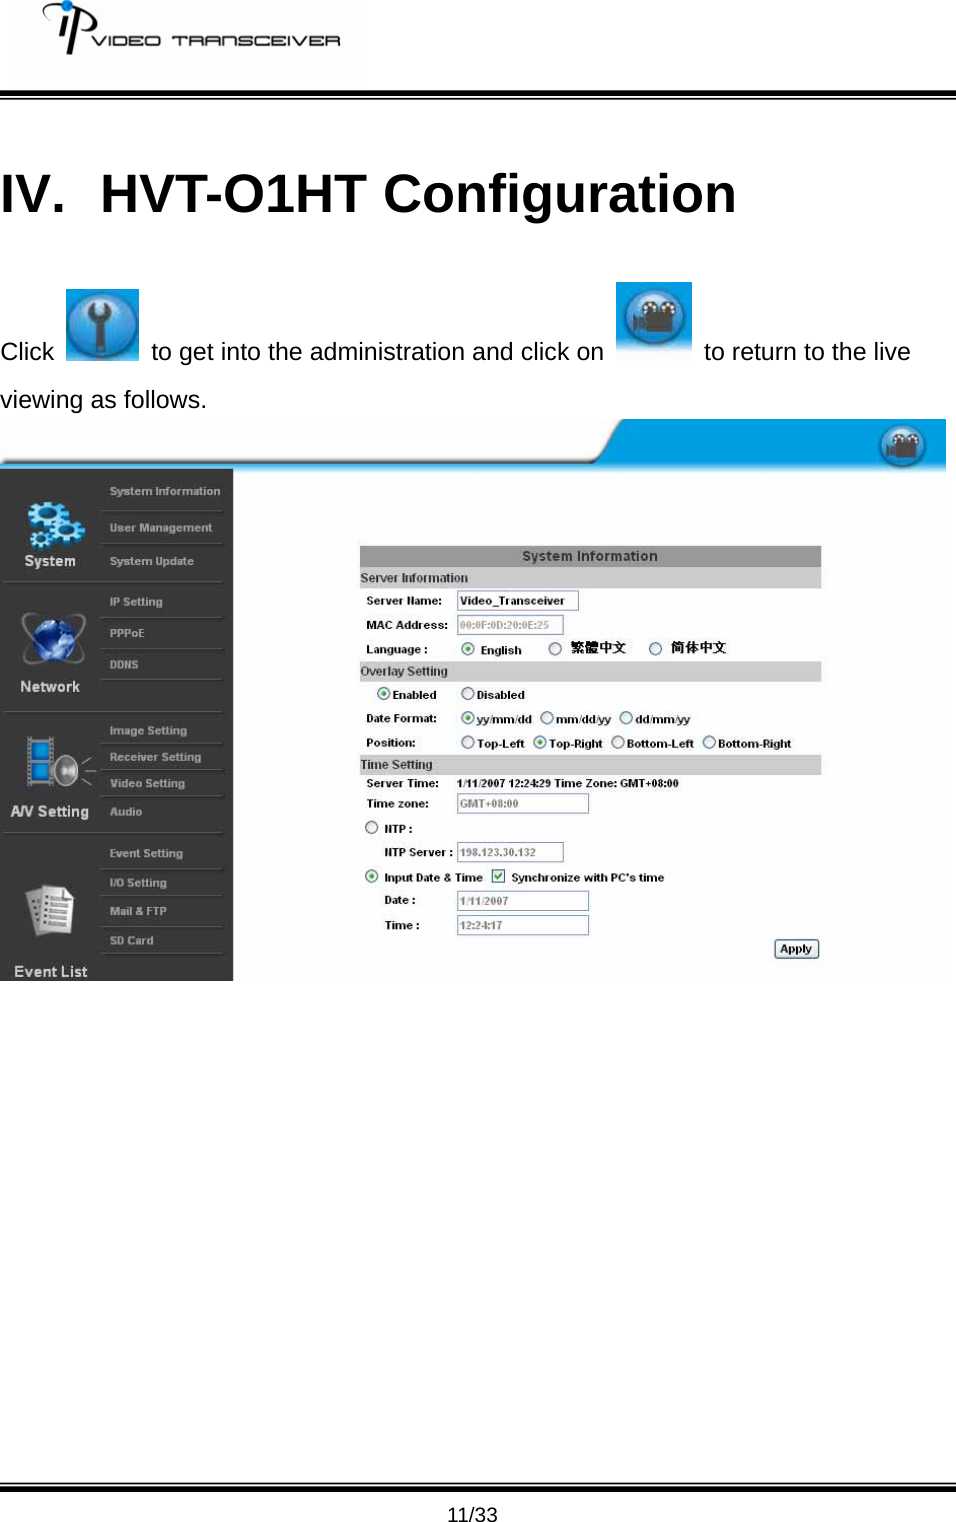Open the System Update menu item

tap(152, 561)
